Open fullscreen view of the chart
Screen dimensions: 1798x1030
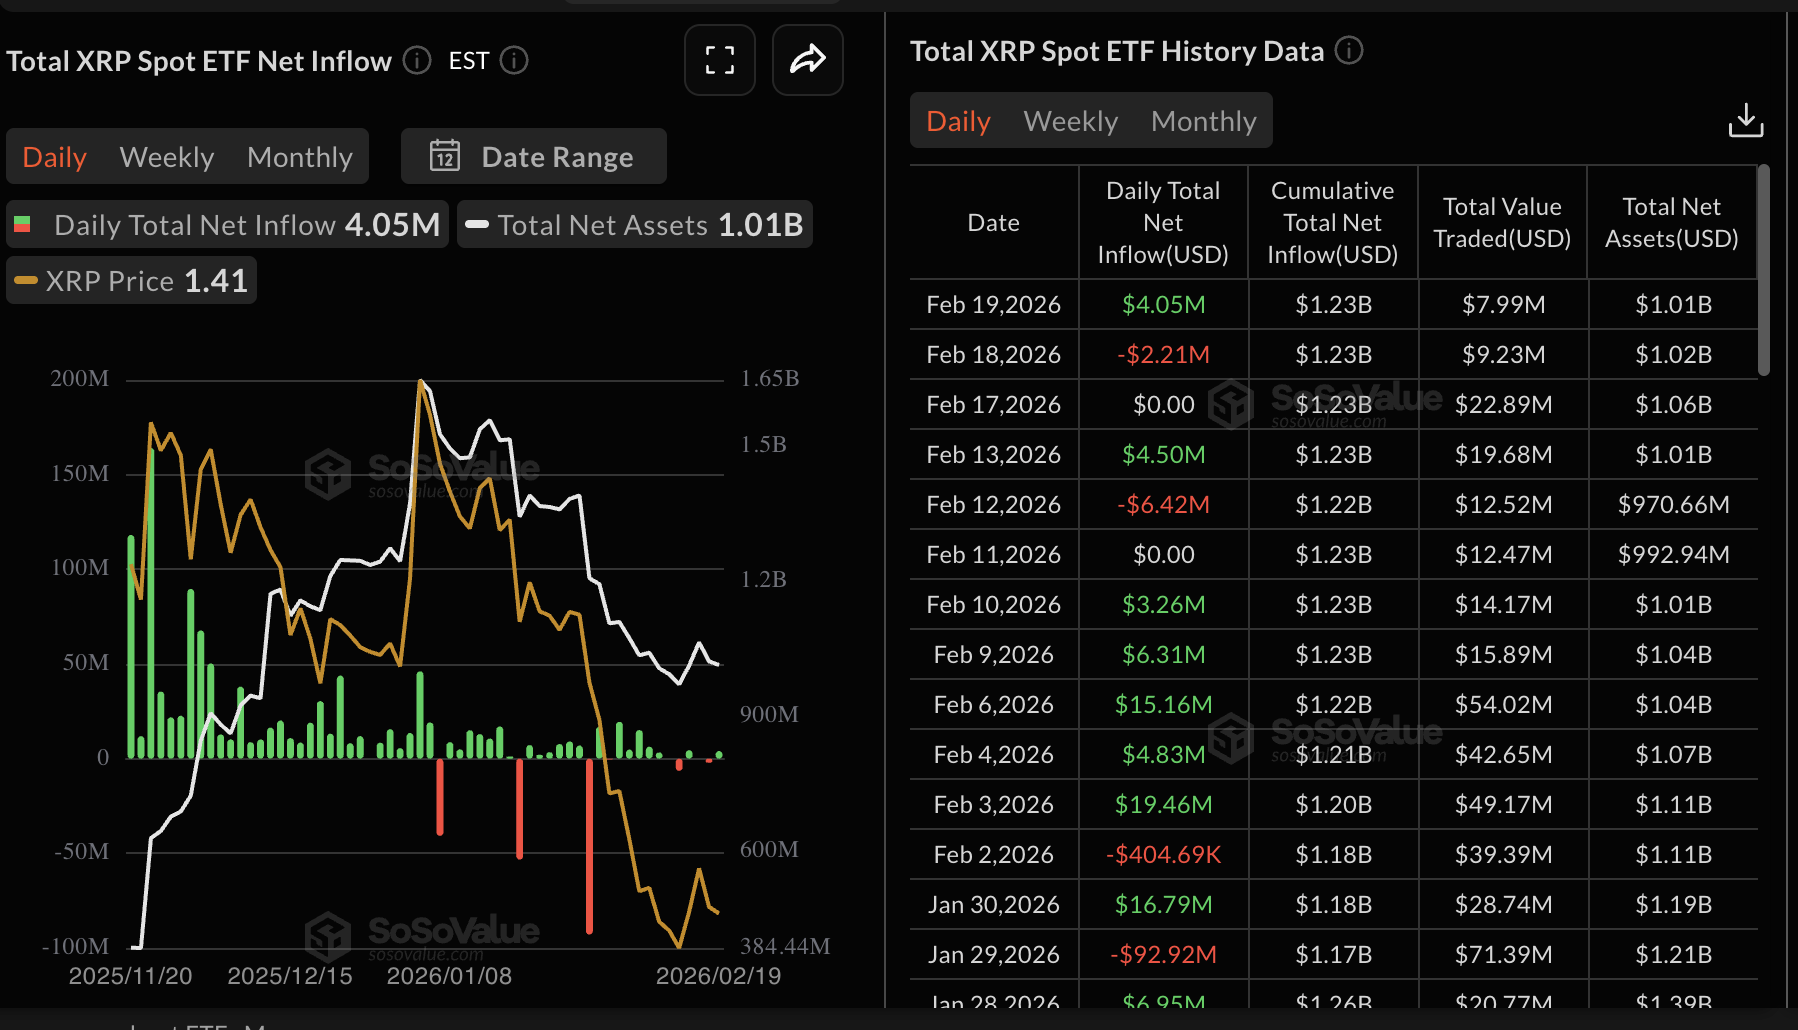(x=719, y=60)
